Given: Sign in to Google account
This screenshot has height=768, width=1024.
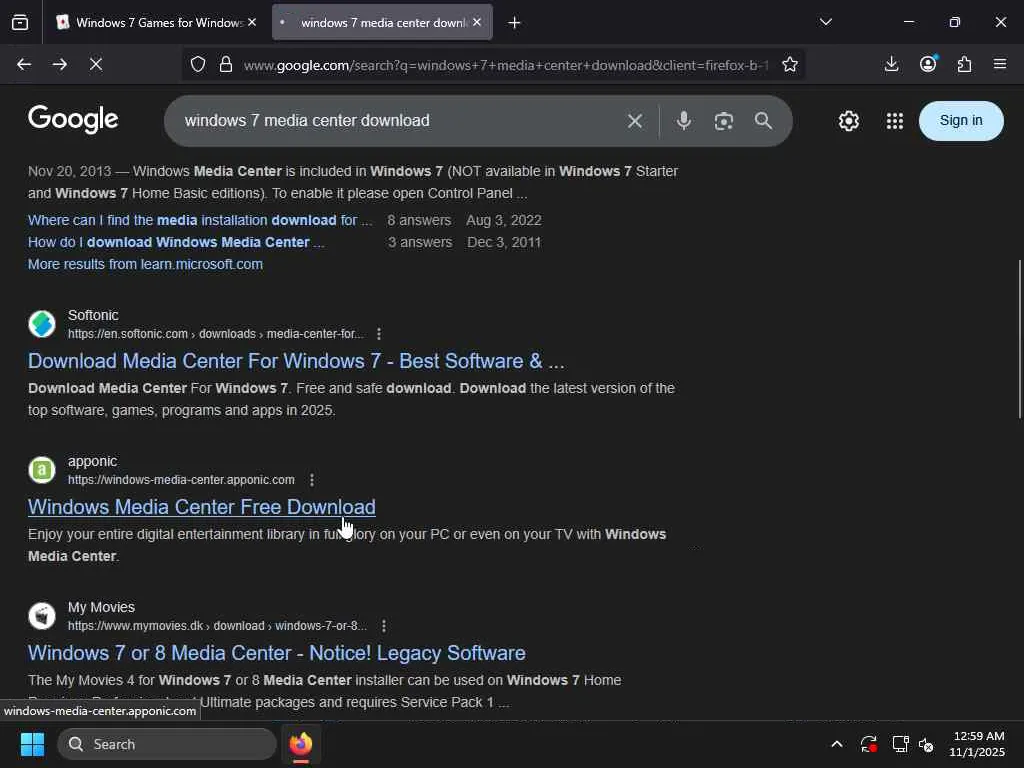Looking at the screenshot, I should tap(961, 121).
